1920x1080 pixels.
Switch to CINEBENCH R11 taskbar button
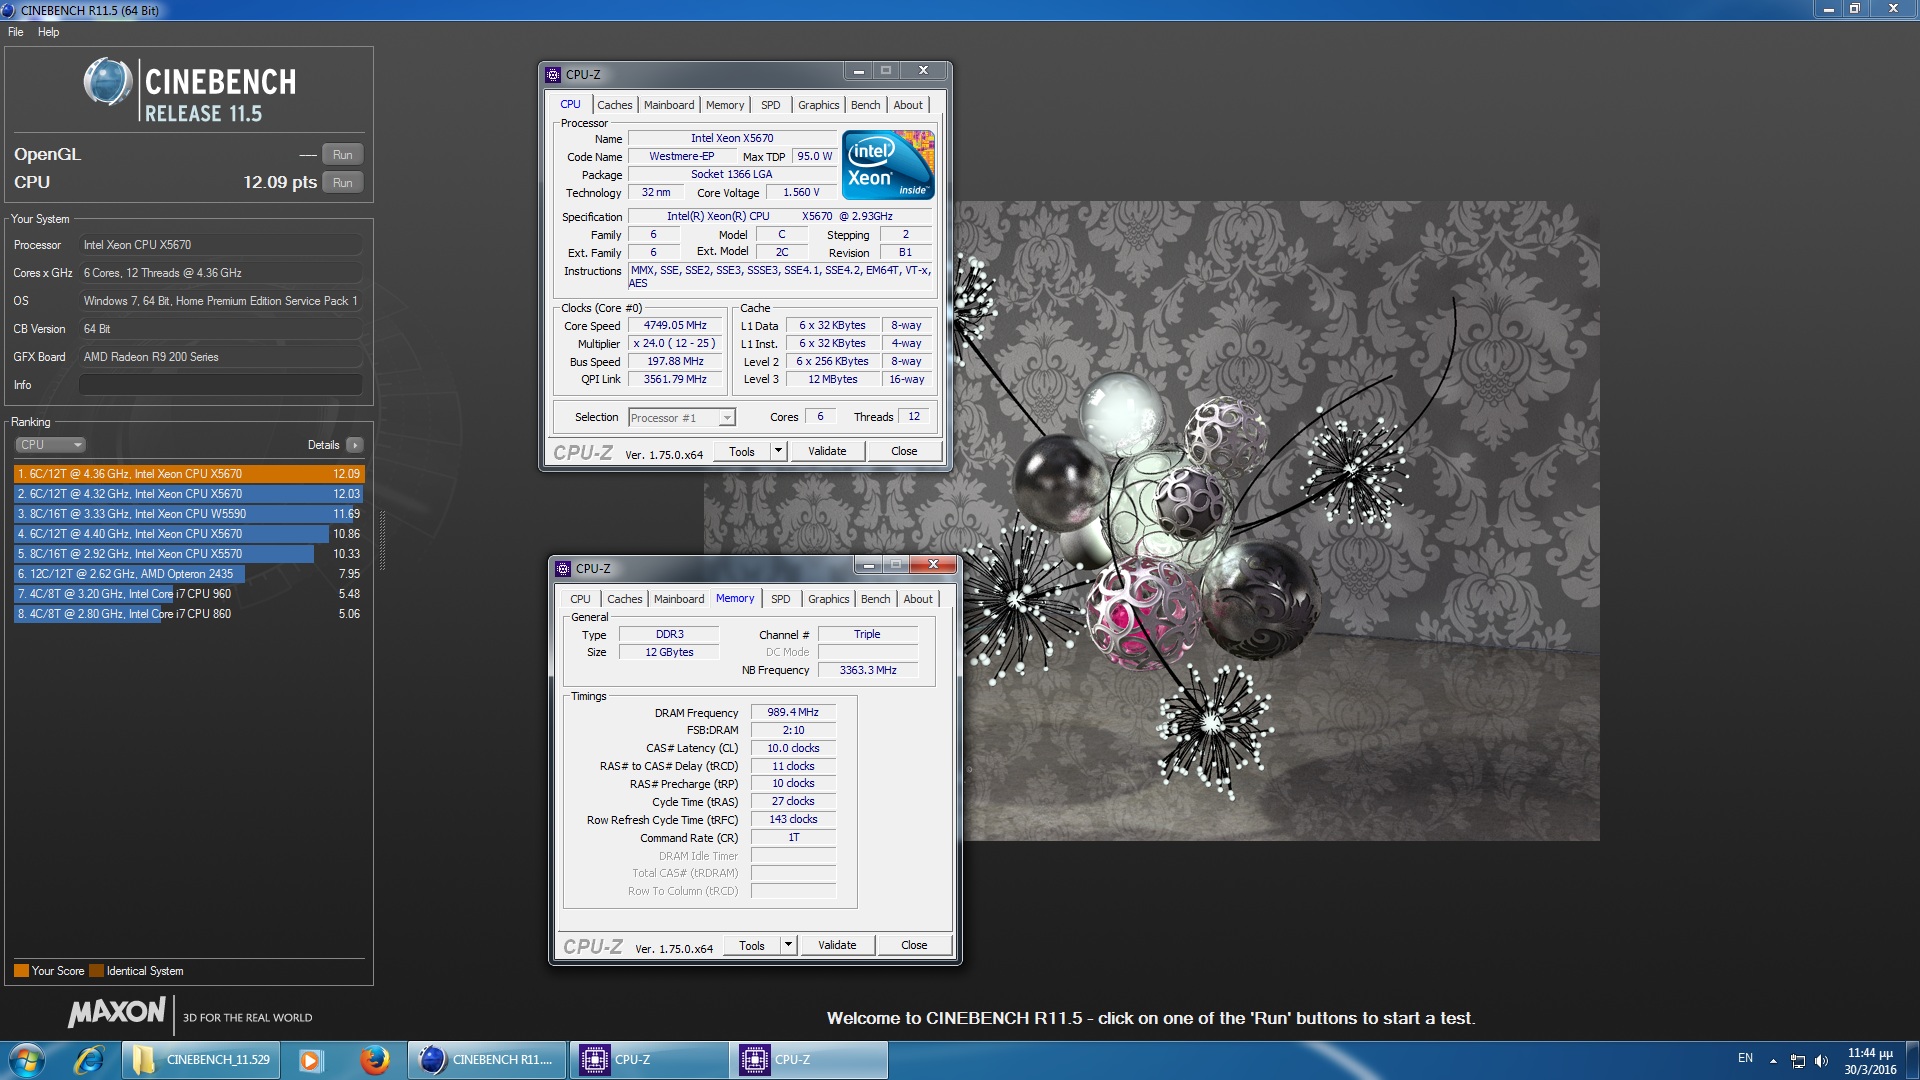coord(487,1060)
